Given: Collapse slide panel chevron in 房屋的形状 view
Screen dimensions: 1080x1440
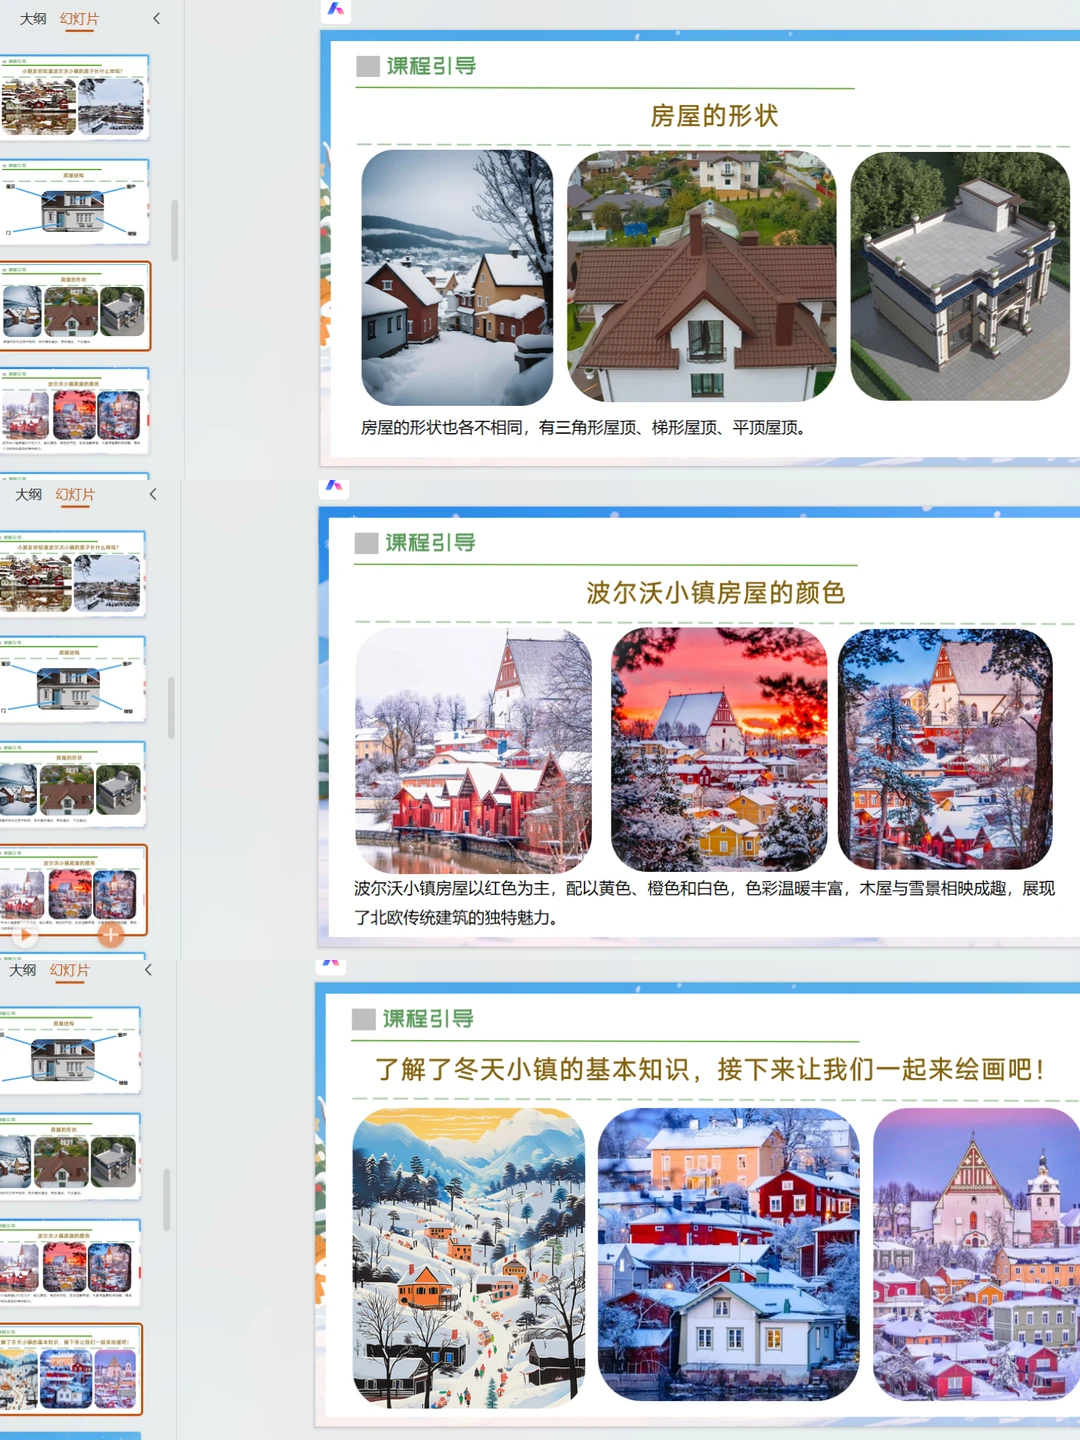Looking at the screenshot, I should coord(156,19).
